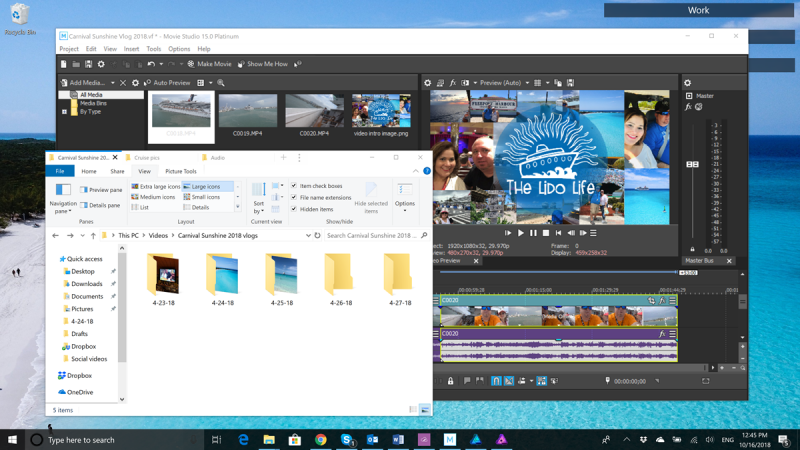Viewport: 800px width, 450px height.
Task: Click the Undo arrow in Movie Studio toolbar
Action: click(x=150, y=64)
